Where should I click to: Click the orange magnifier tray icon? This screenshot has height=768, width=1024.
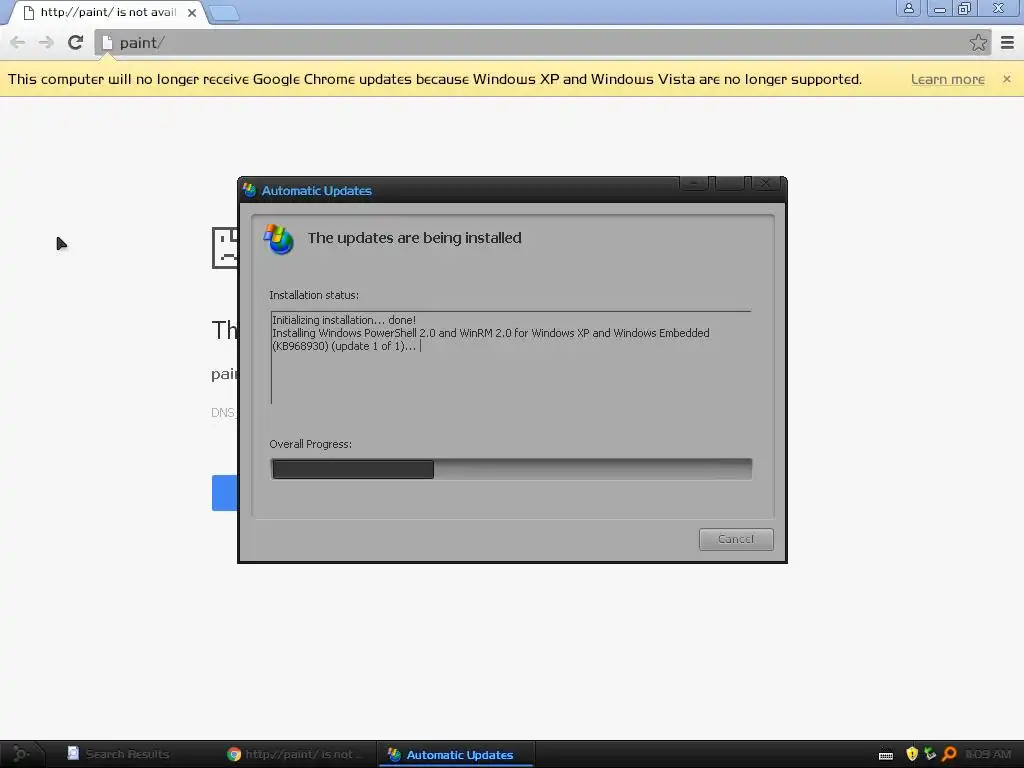[950, 754]
